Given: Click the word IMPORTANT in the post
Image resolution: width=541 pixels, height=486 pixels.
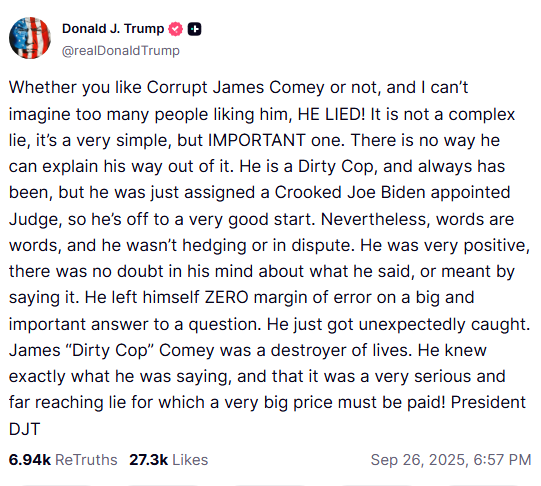Looking at the screenshot, I should 257,140.
